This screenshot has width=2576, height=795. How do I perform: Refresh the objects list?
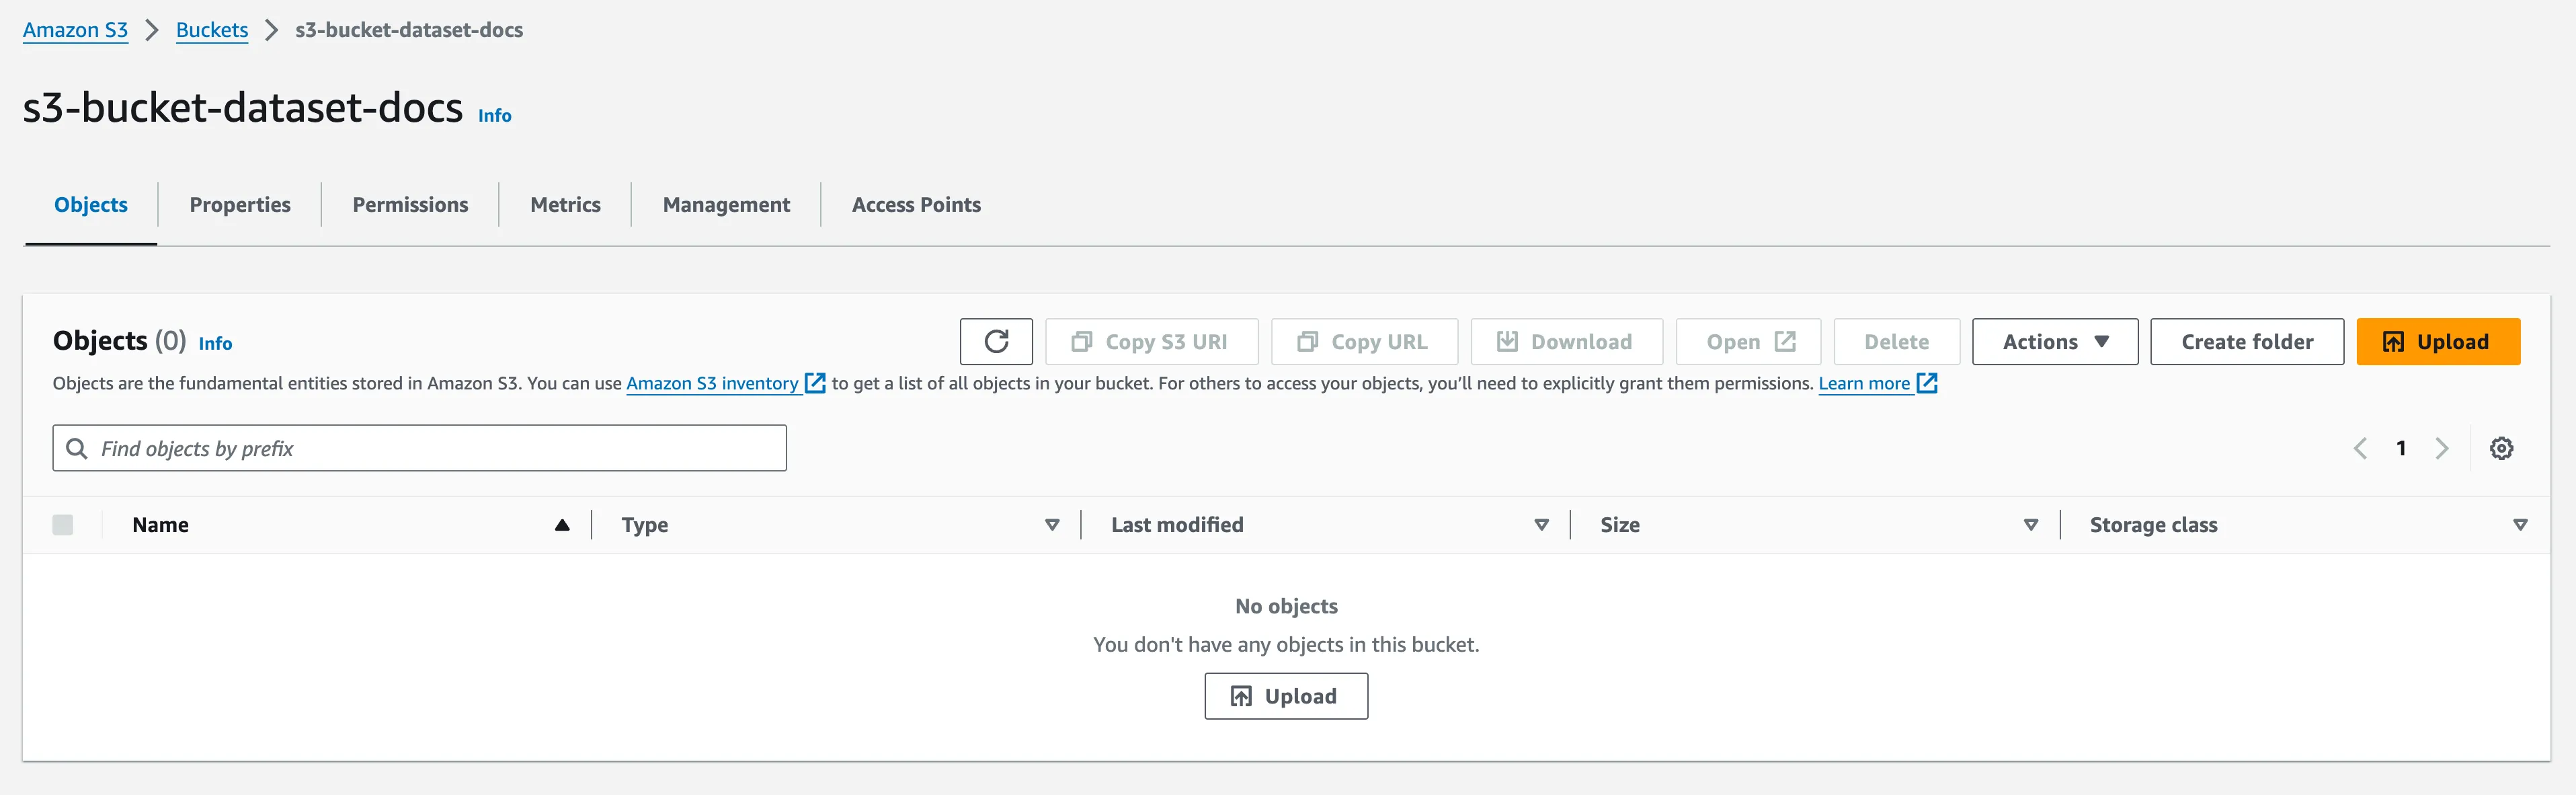(x=996, y=342)
